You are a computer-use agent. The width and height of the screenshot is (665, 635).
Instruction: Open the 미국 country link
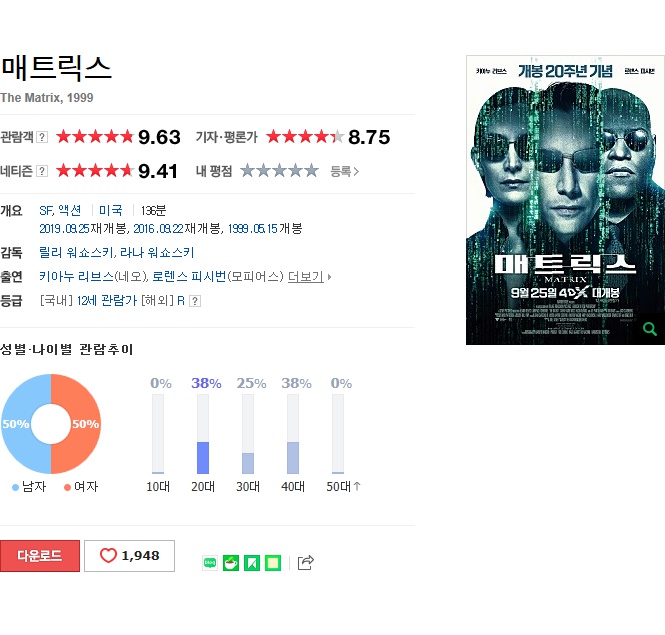tap(110, 210)
